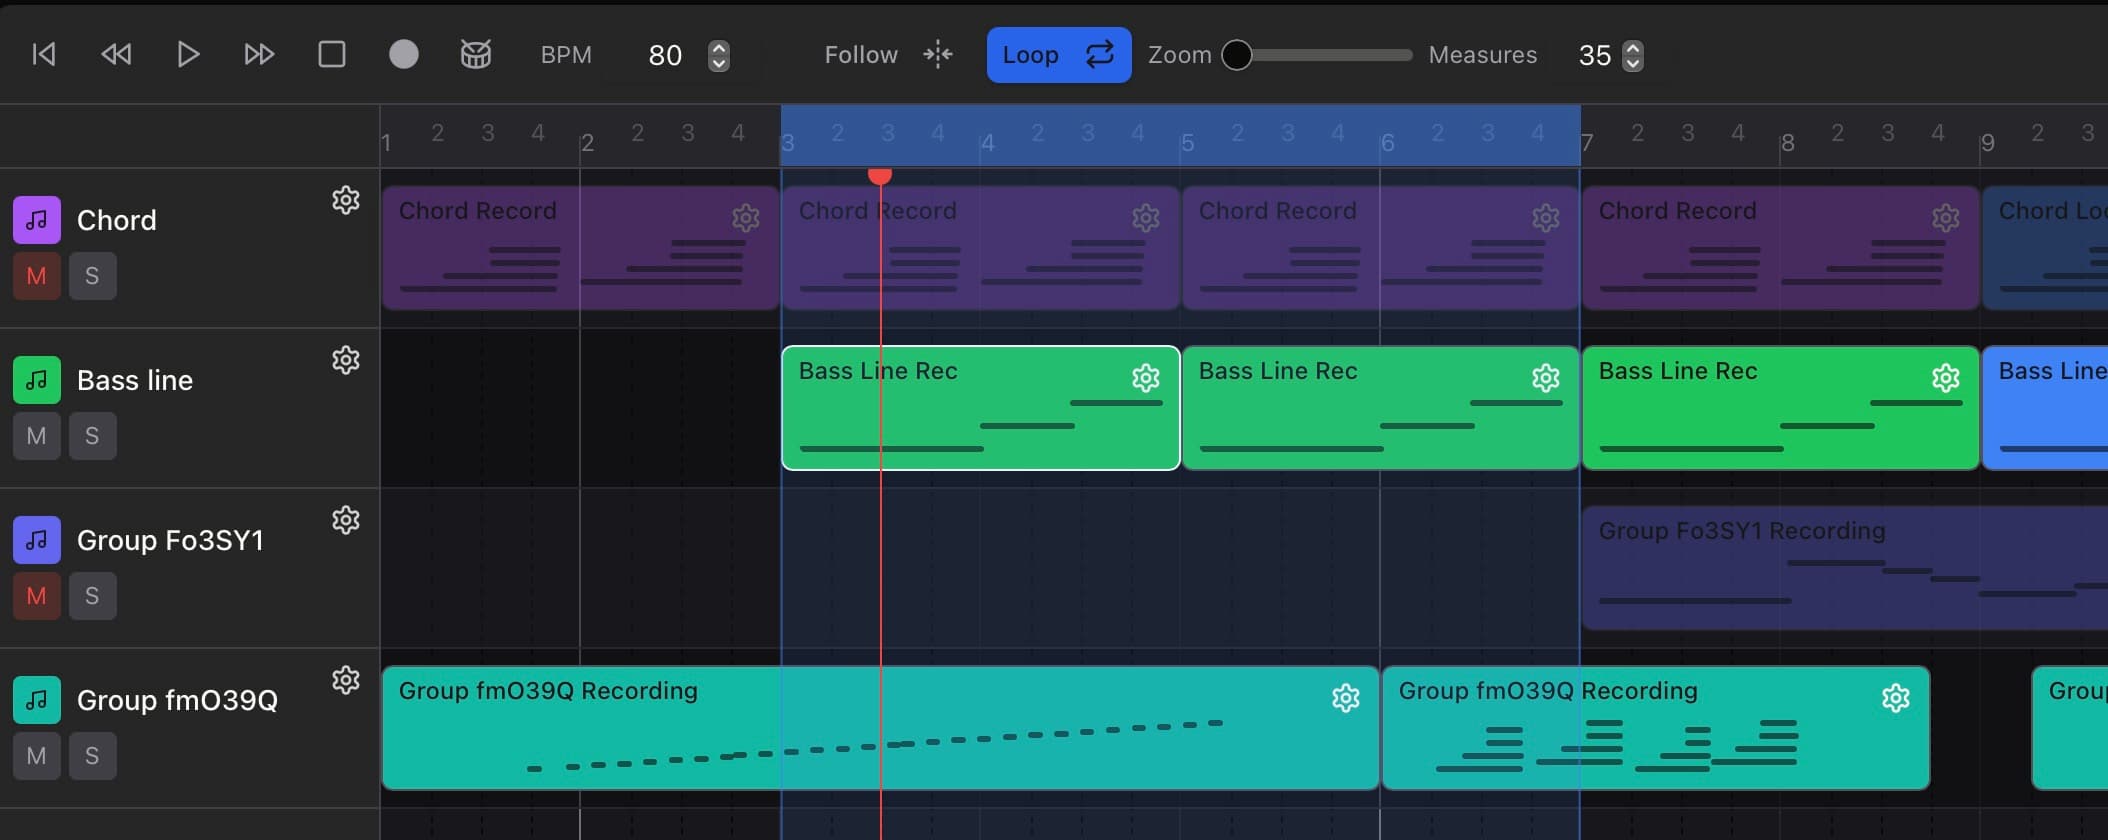Click the blue loop region in the ruler
The width and height of the screenshot is (2108, 840).
[x=1180, y=135]
